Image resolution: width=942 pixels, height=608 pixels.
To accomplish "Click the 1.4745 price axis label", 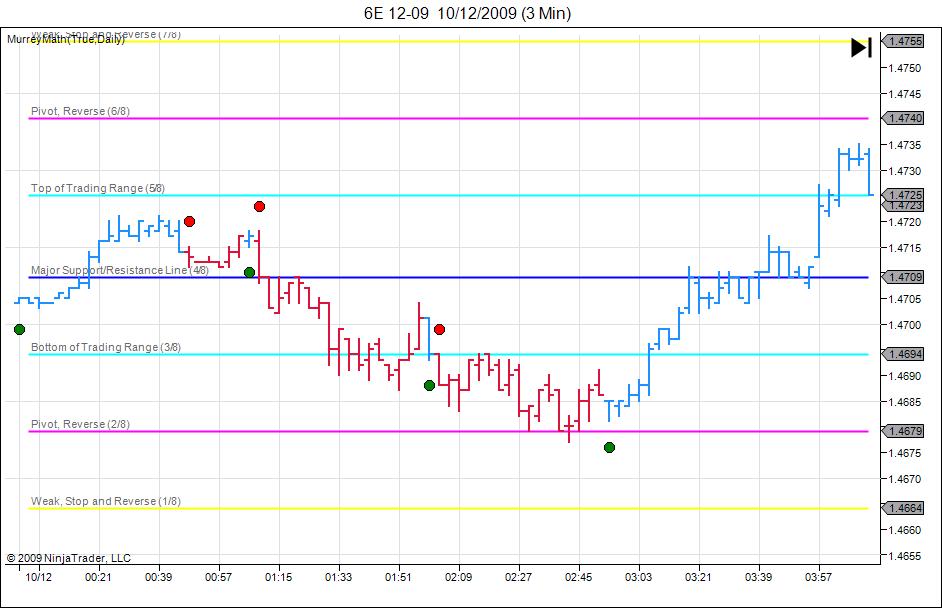I will (x=905, y=94).
